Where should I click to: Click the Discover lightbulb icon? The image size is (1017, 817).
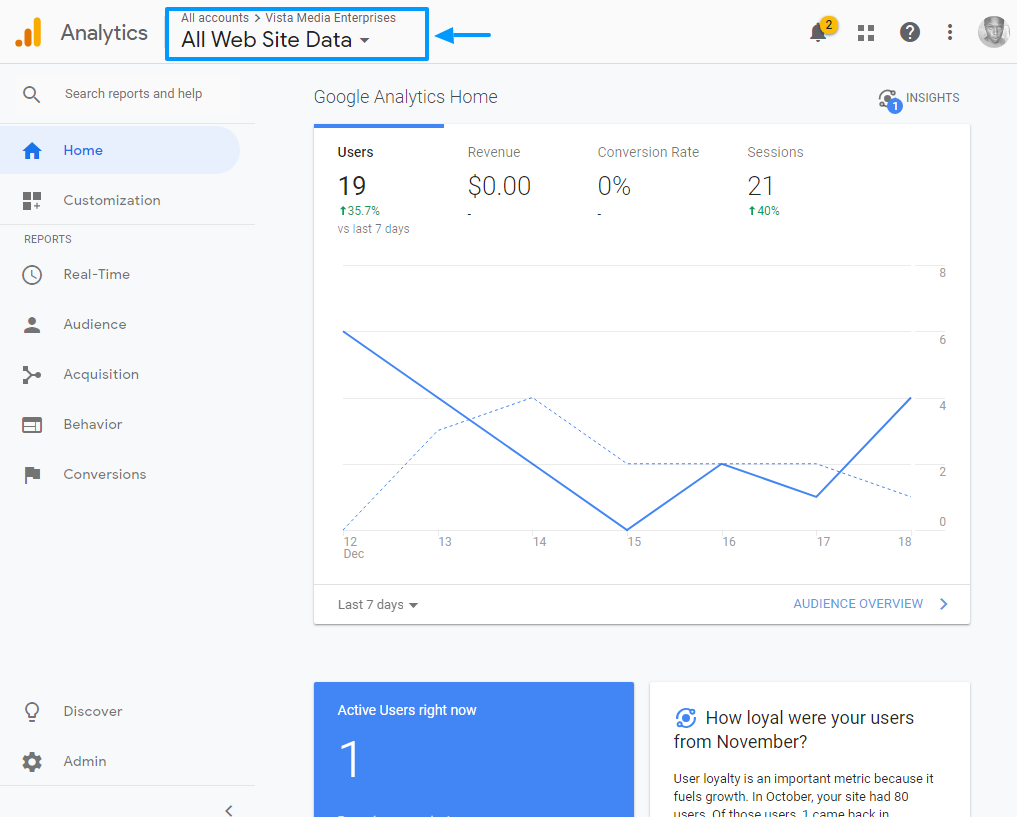point(33,712)
